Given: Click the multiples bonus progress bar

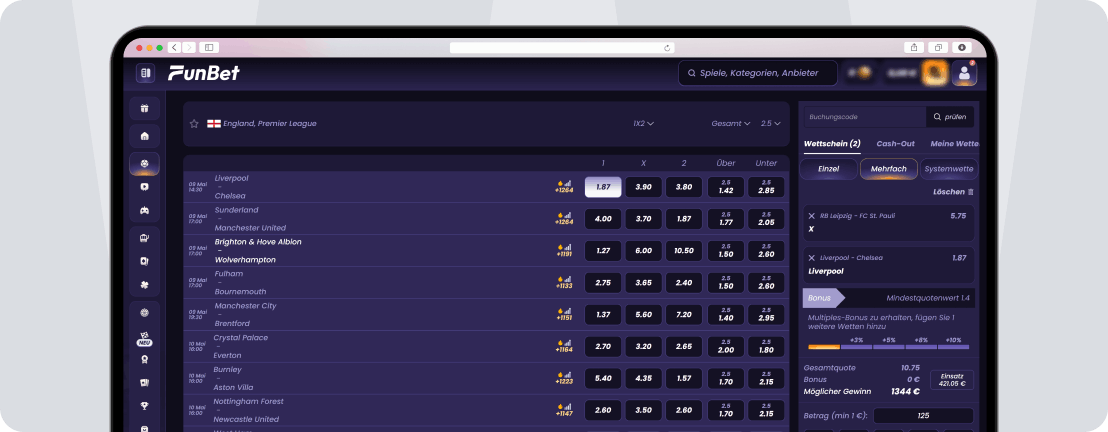Looking at the screenshot, I should pos(888,346).
